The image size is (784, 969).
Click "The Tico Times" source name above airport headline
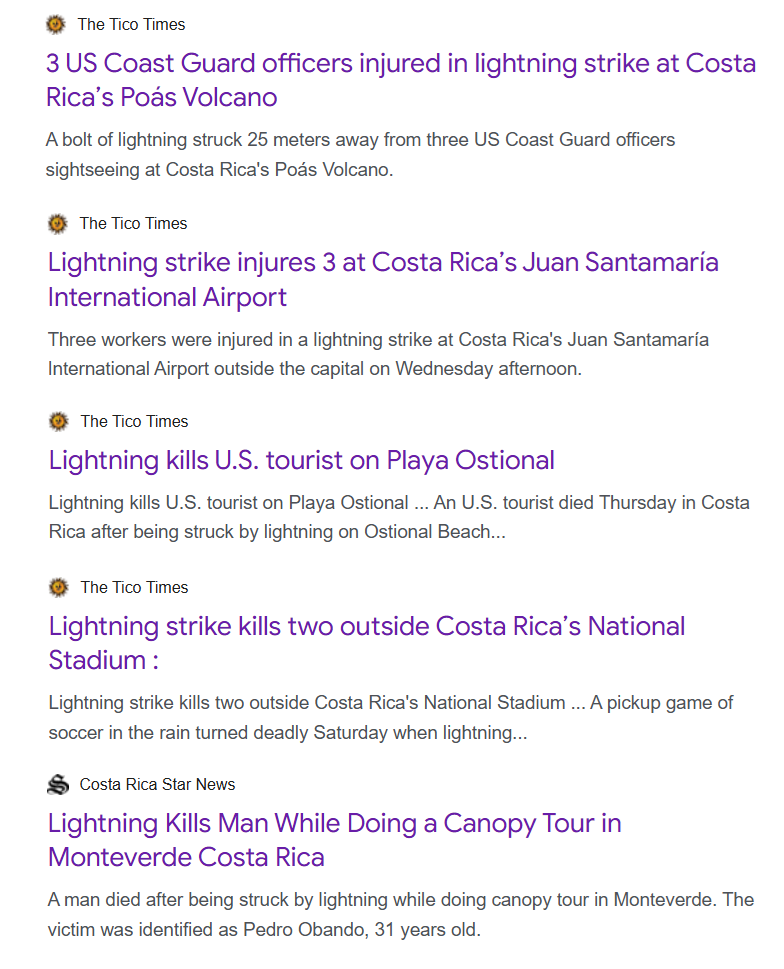tap(133, 223)
